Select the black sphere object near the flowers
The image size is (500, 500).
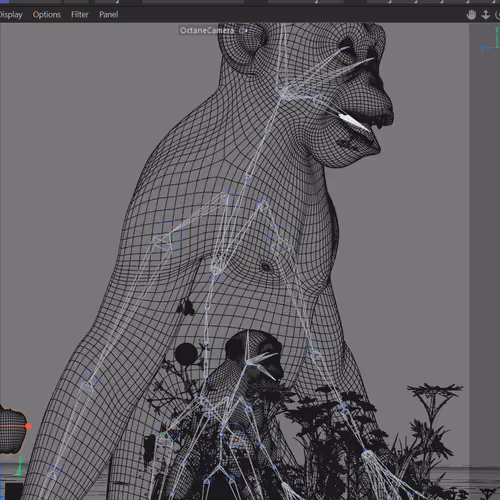point(186,354)
